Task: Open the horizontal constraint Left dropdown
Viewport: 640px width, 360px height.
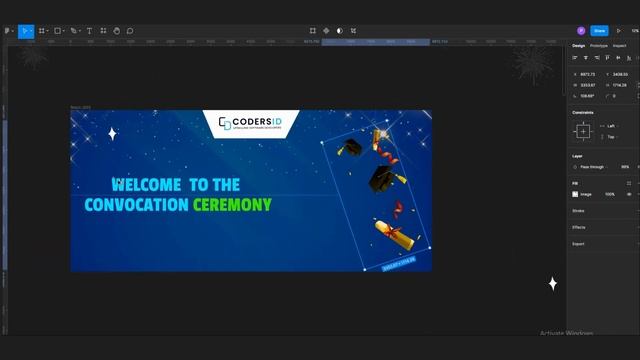Action: (609, 126)
